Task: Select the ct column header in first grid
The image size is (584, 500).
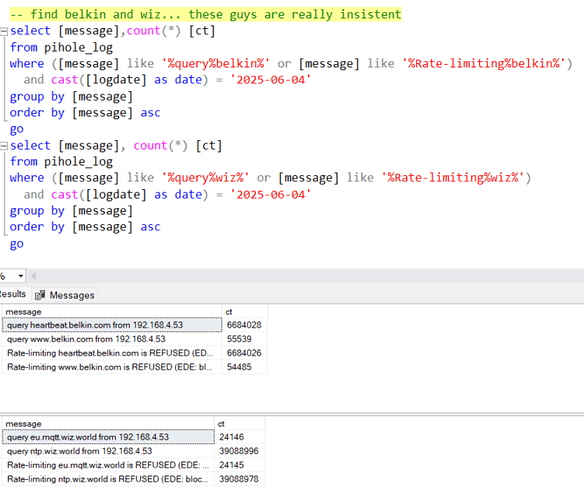Action: [x=245, y=312]
